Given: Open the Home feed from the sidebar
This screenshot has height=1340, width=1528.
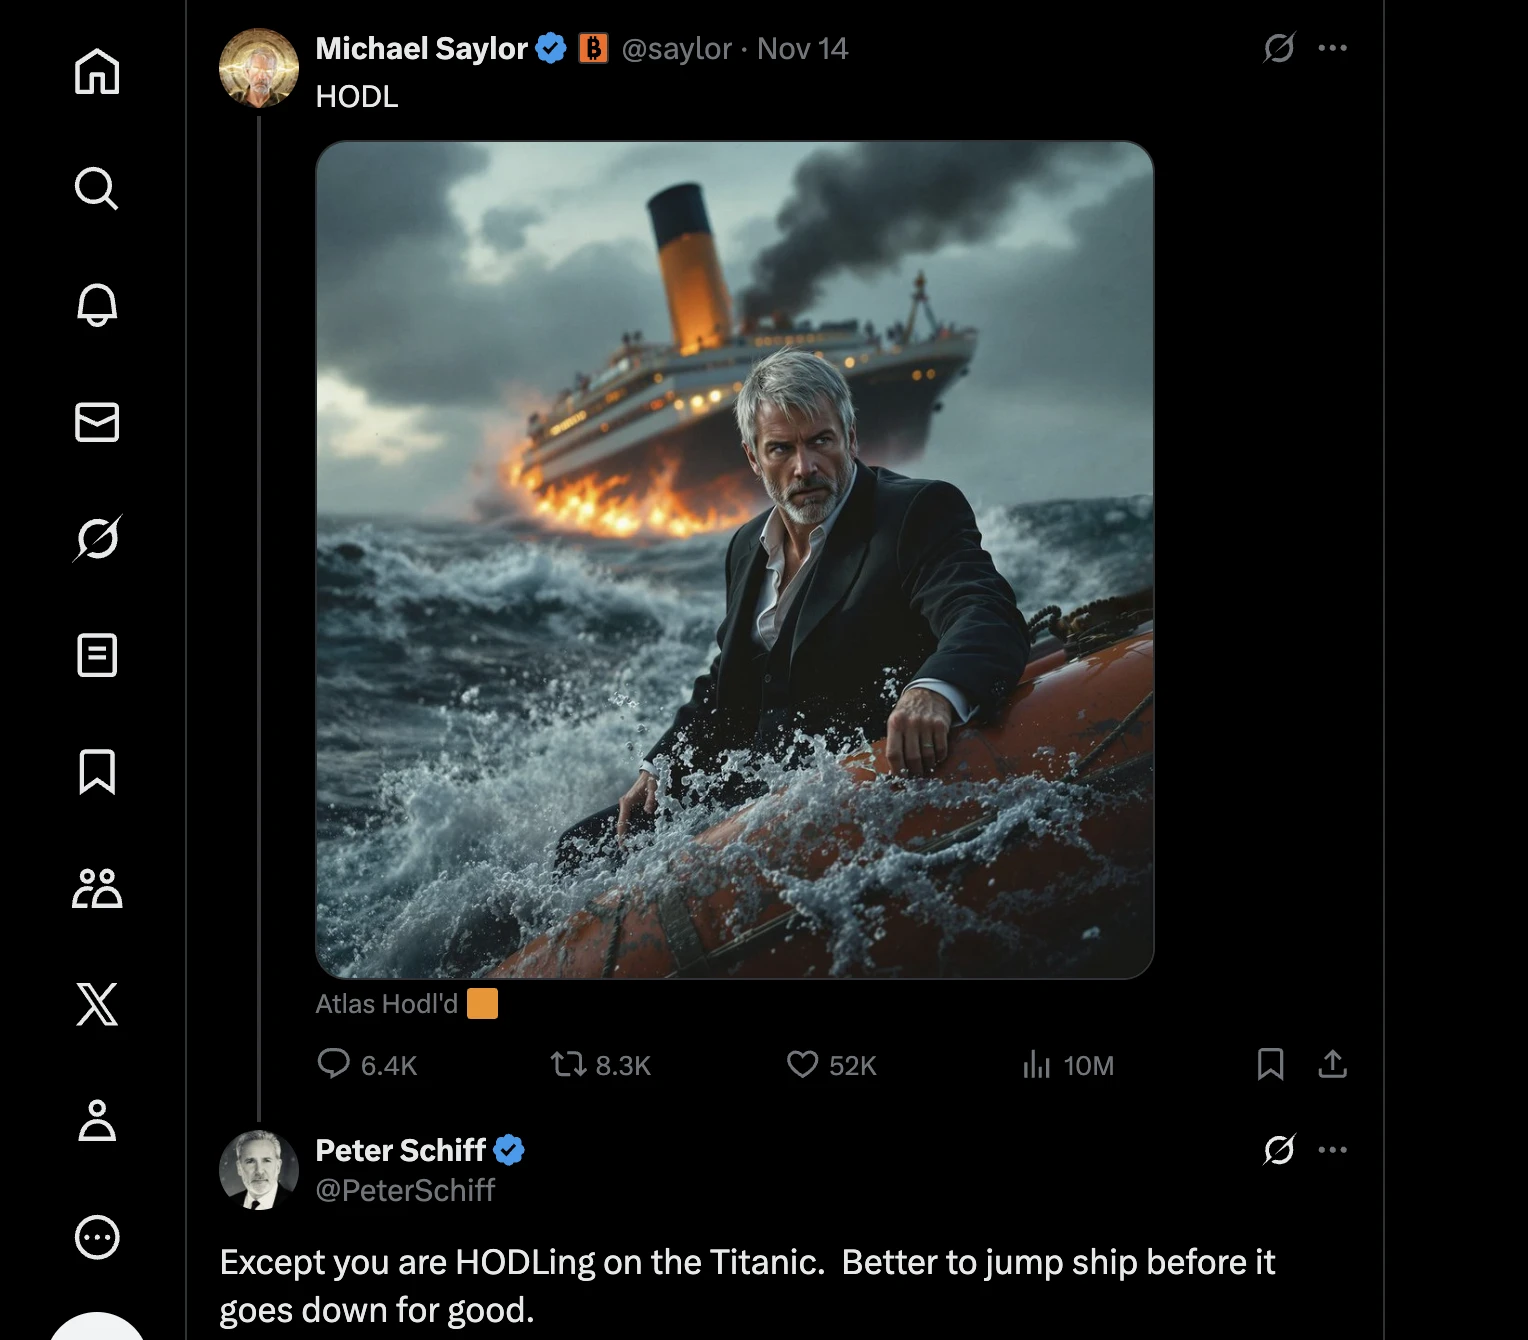Looking at the screenshot, I should [x=97, y=72].
